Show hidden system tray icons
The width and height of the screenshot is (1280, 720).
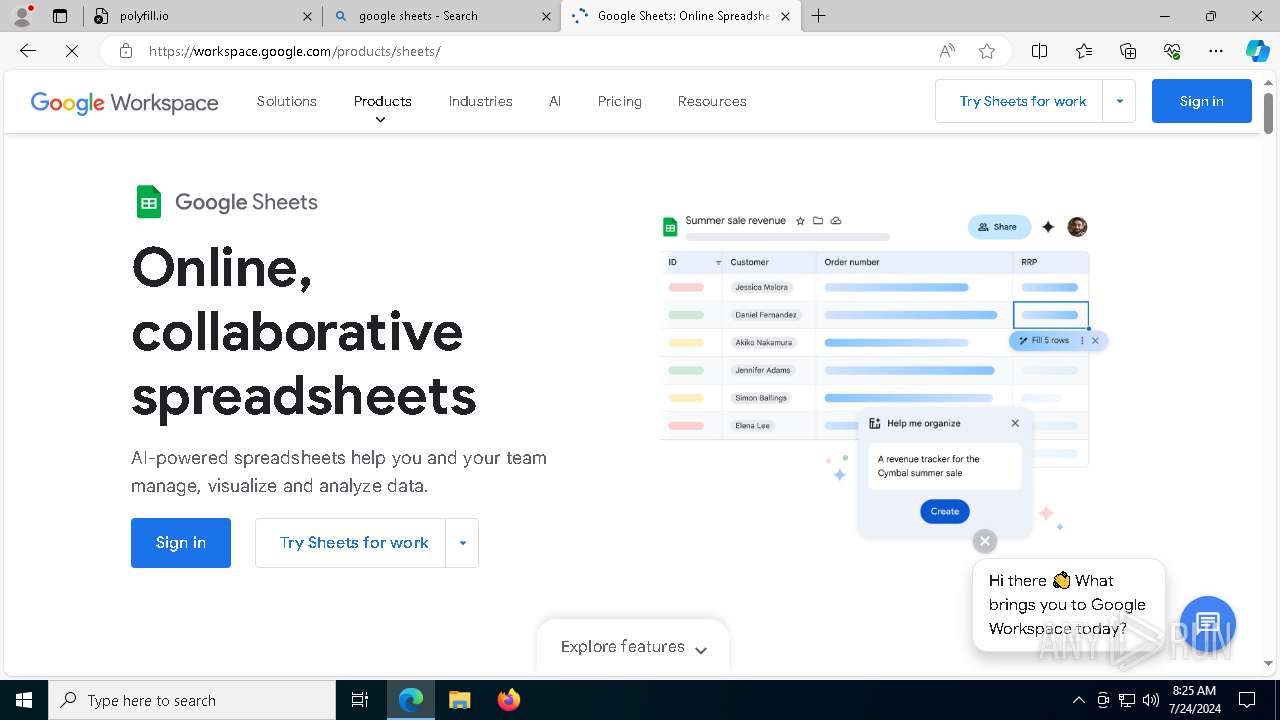click(x=1078, y=700)
